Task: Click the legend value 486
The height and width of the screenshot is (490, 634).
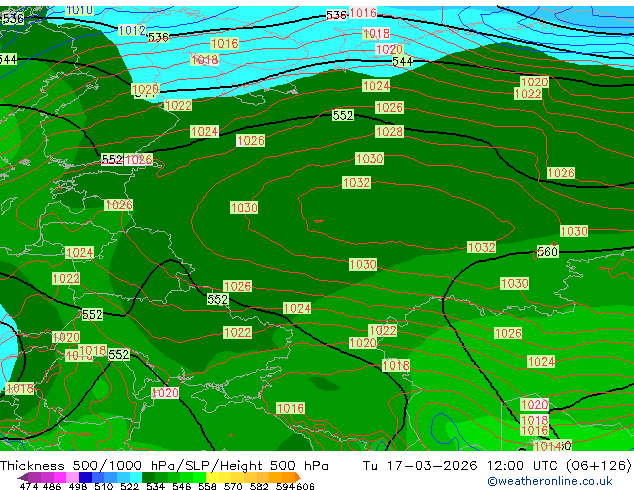Action: pos(52,486)
